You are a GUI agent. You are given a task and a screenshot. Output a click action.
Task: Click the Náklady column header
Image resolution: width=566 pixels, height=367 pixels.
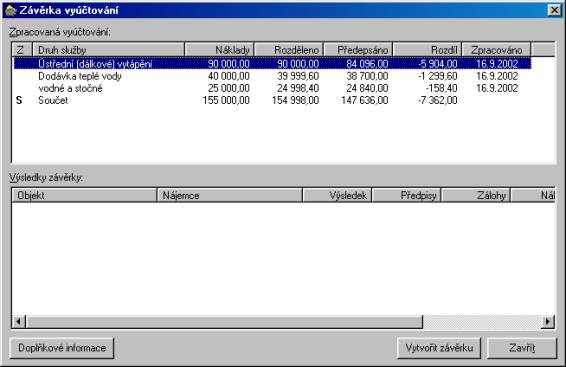219,50
